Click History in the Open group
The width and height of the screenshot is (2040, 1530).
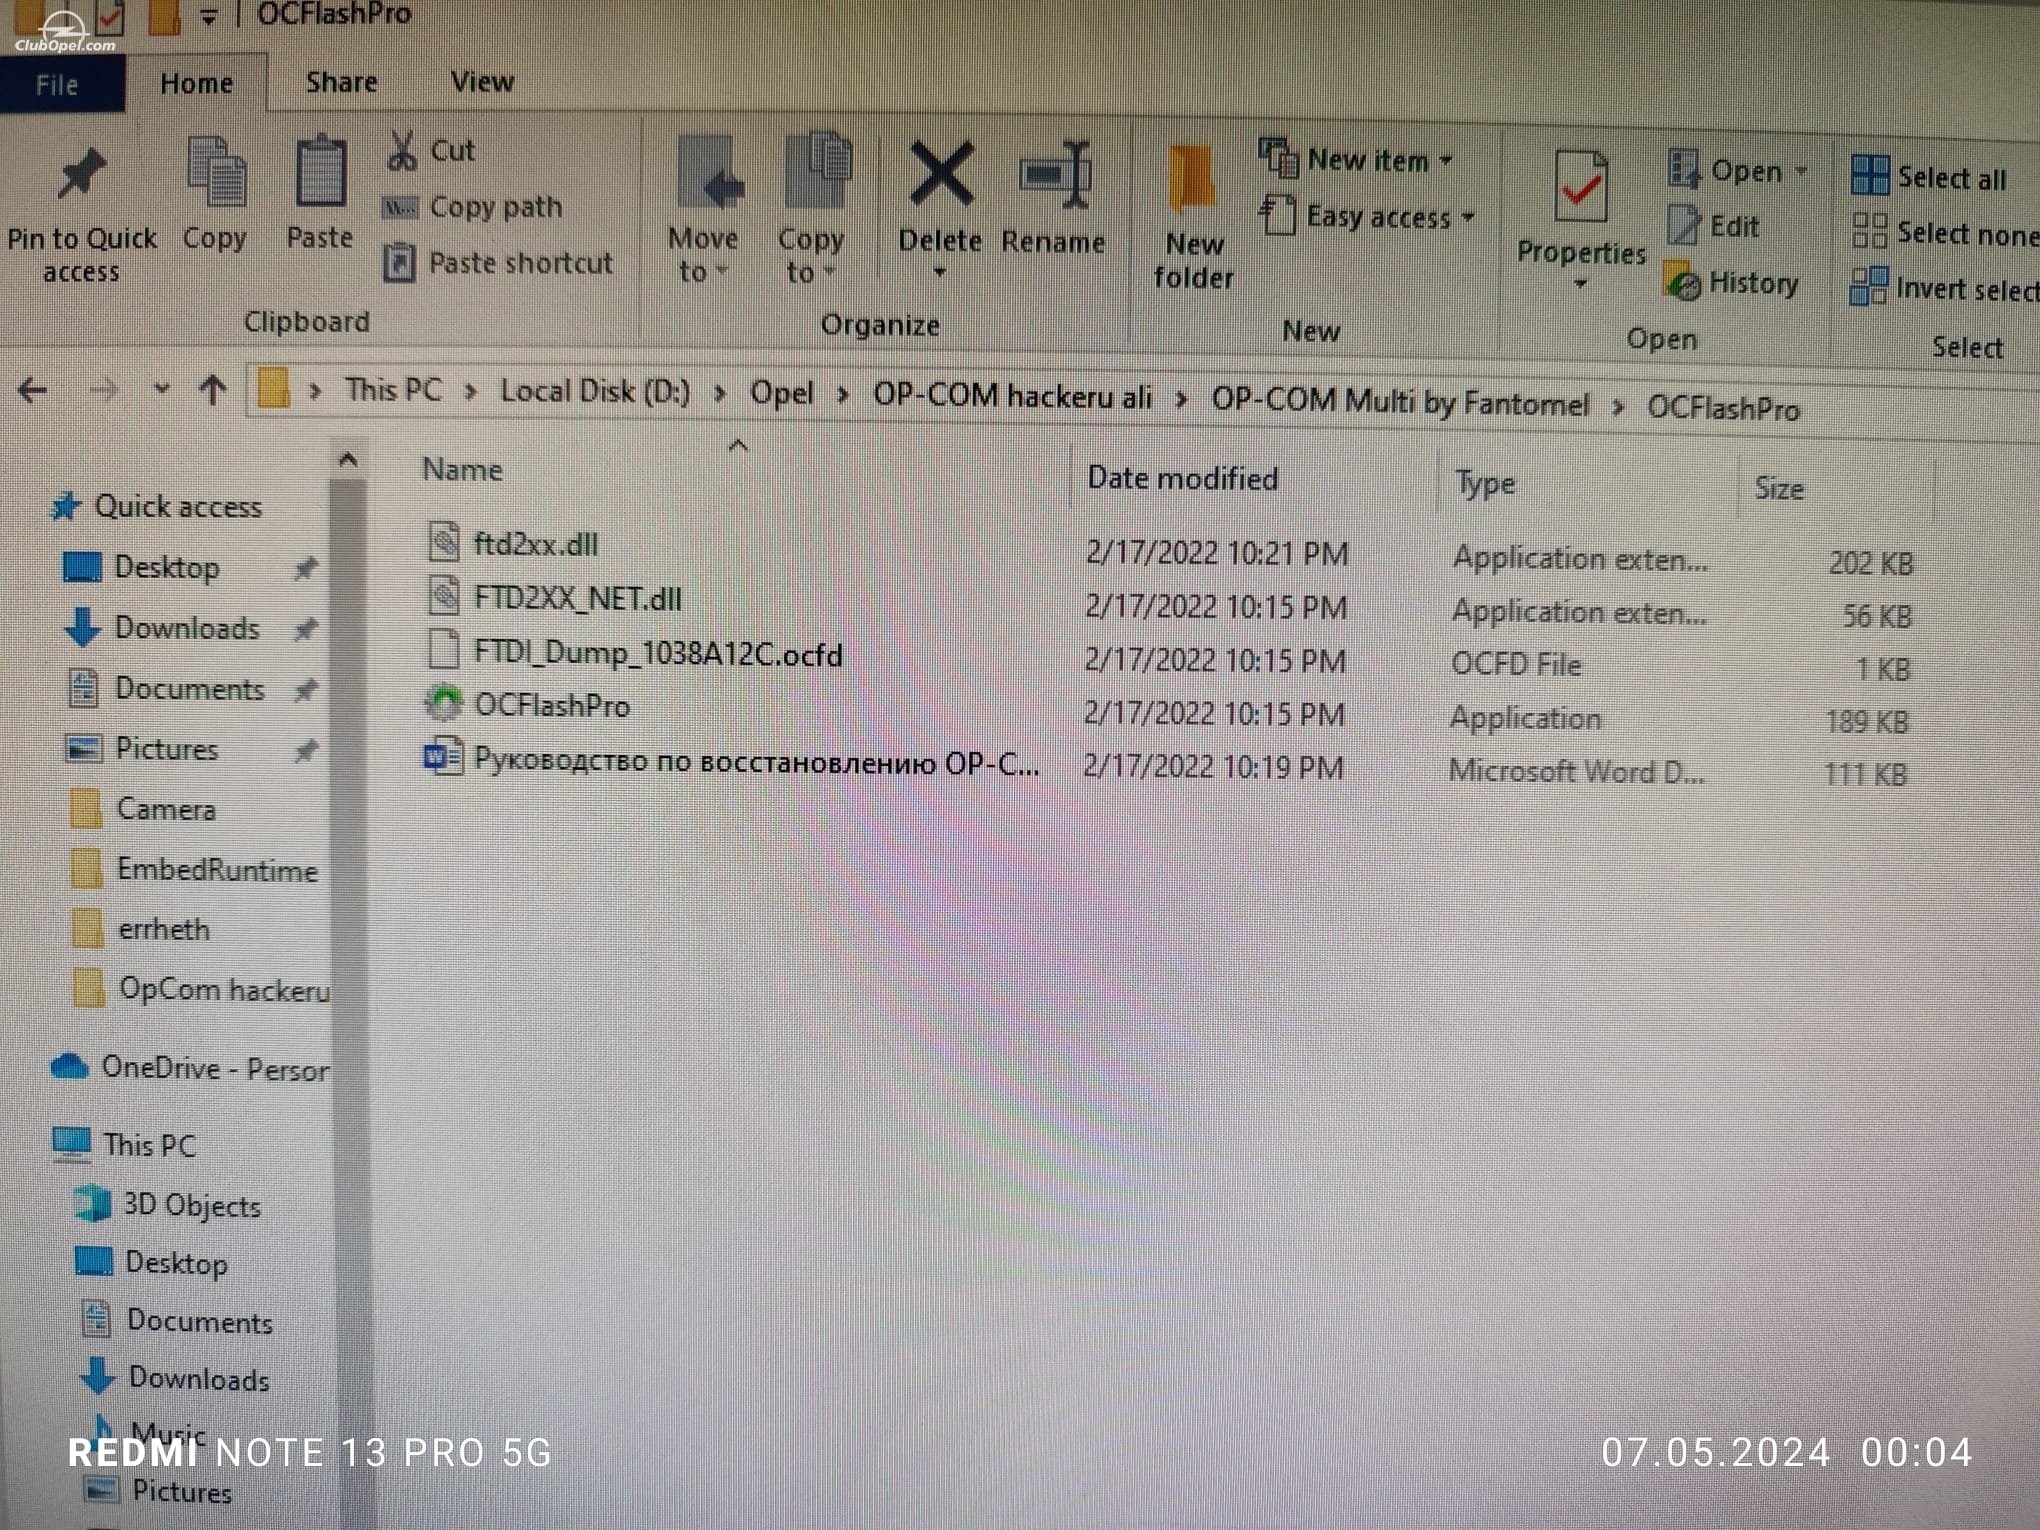(1732, 283)
